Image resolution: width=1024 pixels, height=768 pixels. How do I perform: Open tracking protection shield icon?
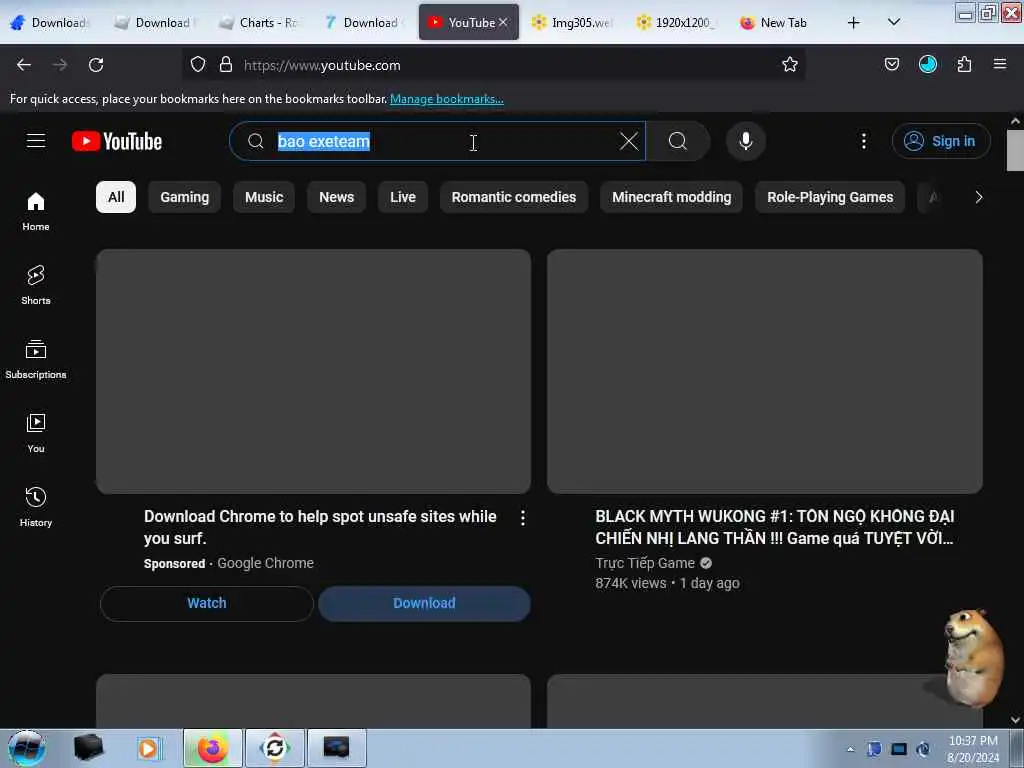[198, 64]
